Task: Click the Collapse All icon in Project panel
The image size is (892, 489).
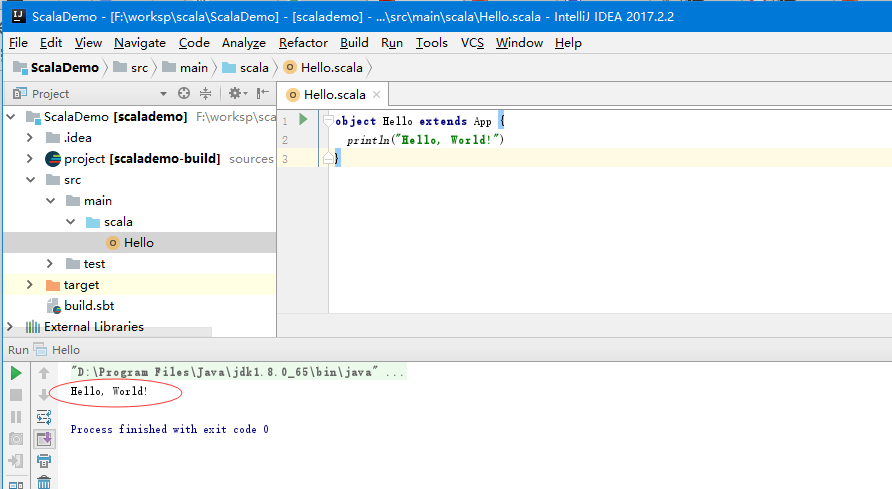Action: [205, 93]
